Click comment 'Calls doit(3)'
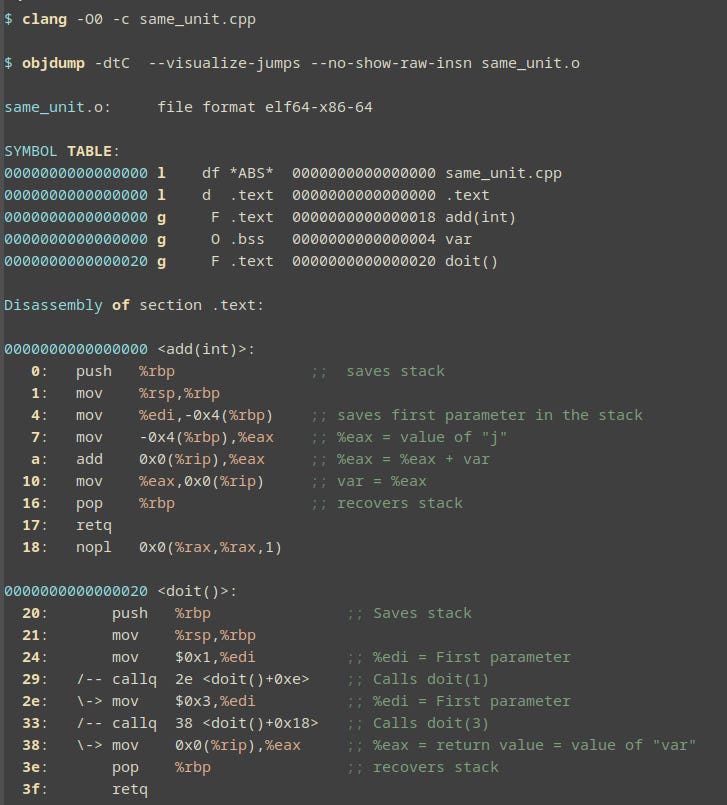The height and width of the screenshot is (805, 727). pos(431,723)
